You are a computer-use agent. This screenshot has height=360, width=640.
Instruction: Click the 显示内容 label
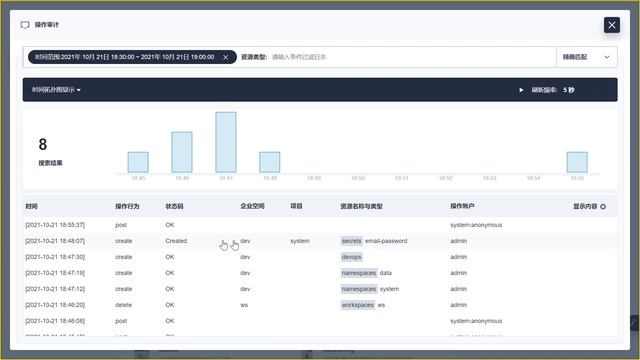[585, 207]
